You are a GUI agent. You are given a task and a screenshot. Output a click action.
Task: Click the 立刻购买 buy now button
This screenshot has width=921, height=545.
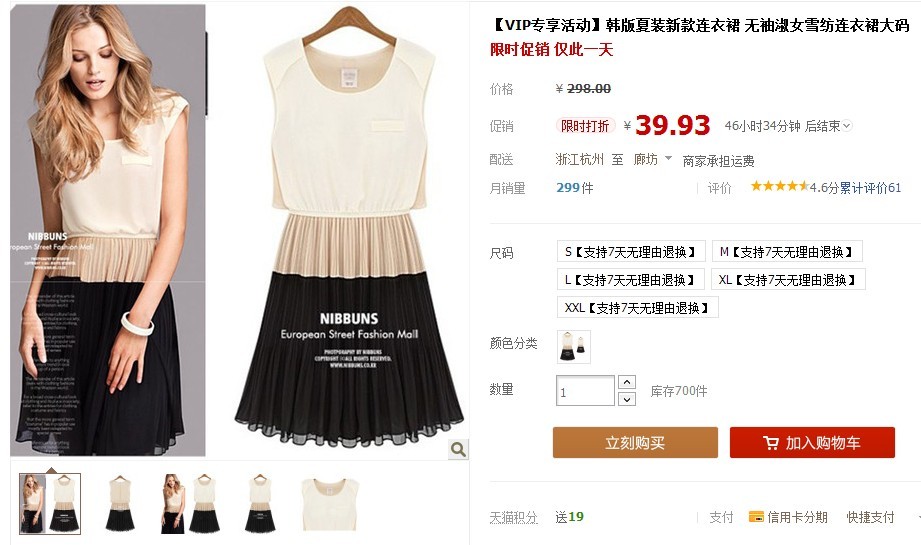click(635, 443)
